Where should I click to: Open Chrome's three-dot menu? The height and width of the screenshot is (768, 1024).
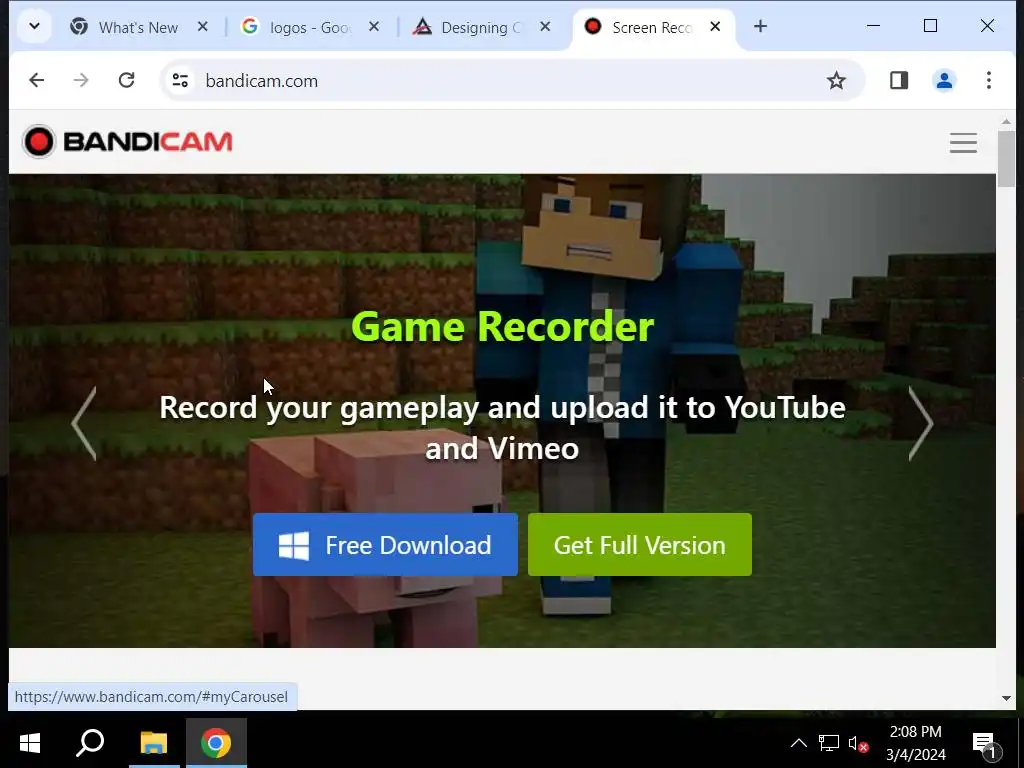coord(989,80)
